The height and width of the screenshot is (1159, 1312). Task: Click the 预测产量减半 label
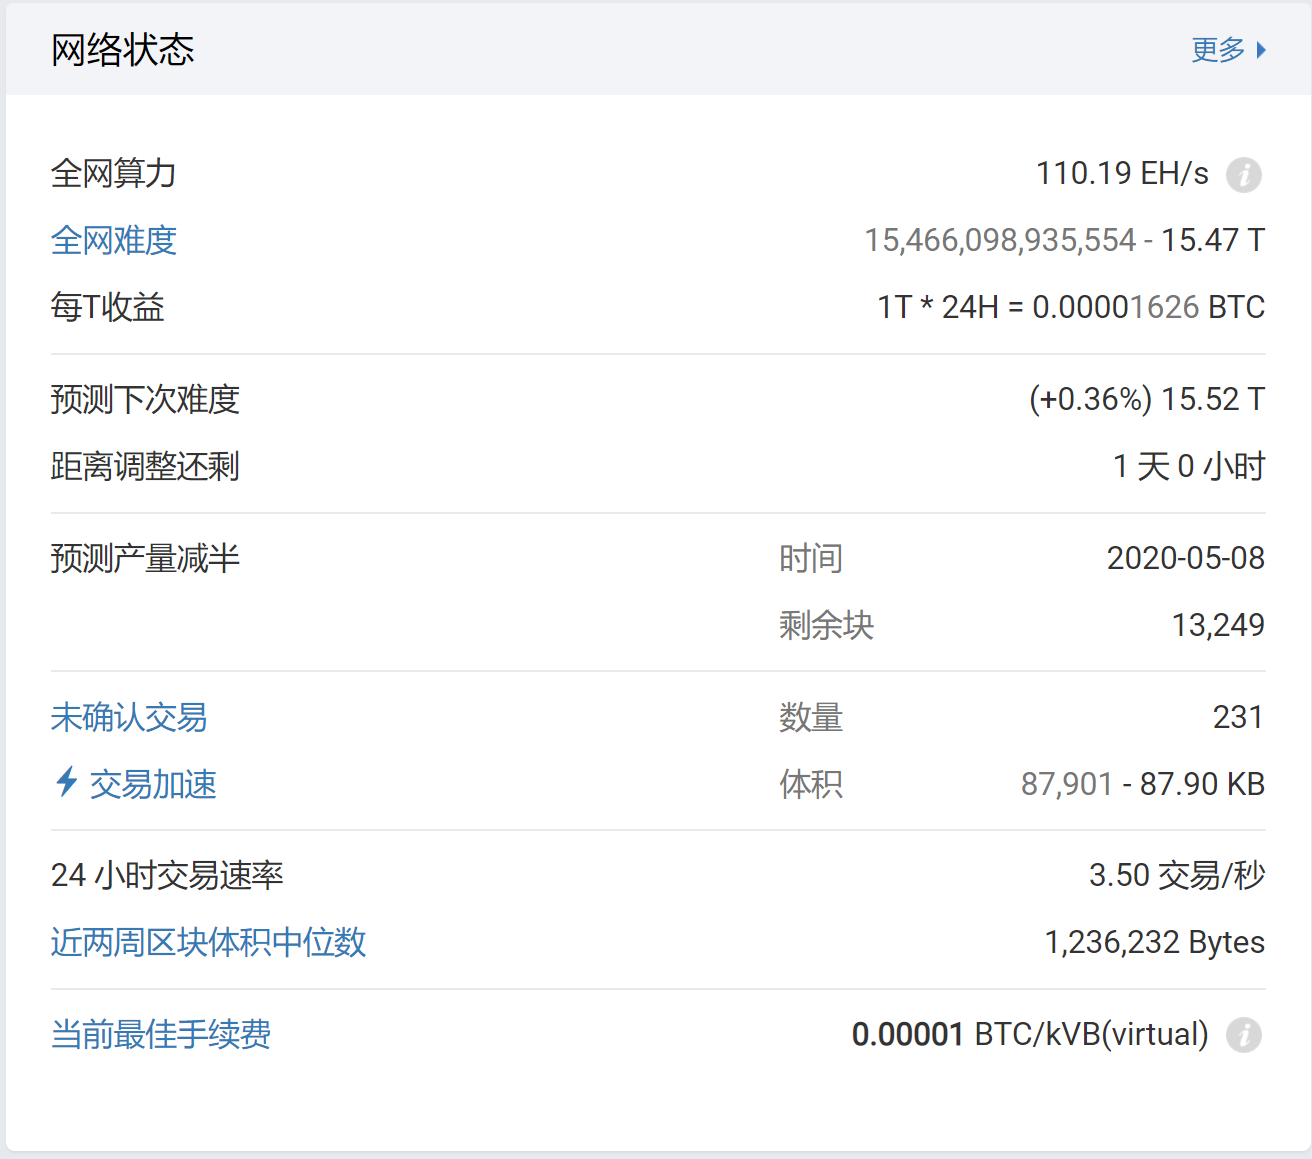pos(146,558)
